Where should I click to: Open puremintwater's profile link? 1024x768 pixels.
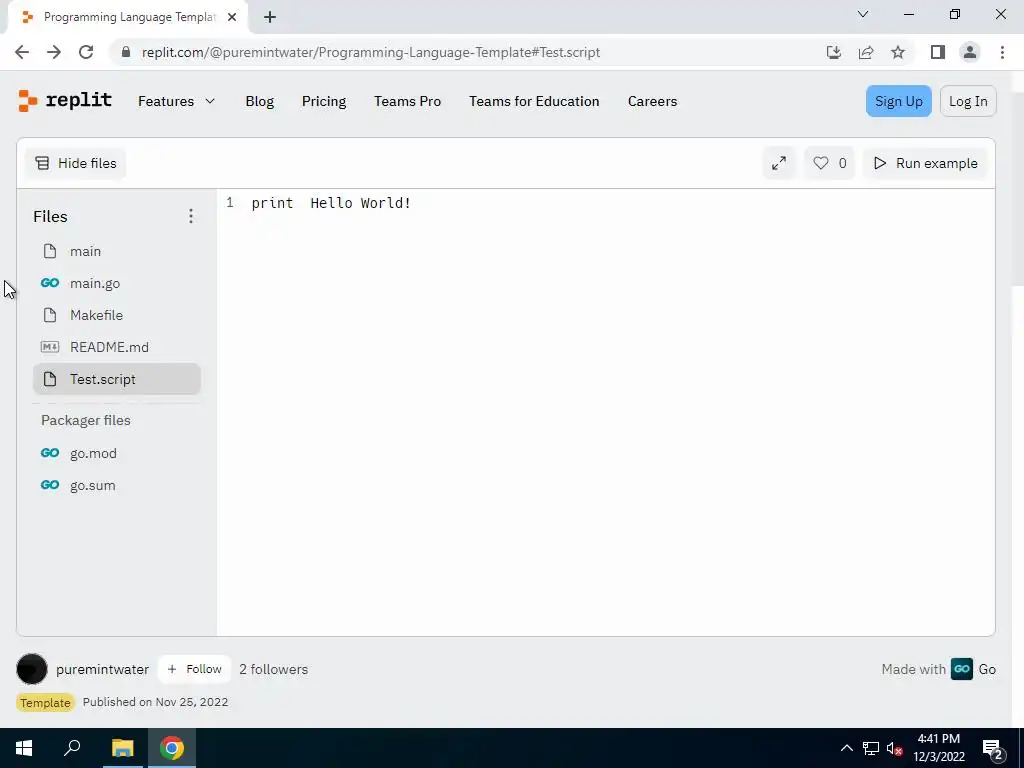point(103,669)
